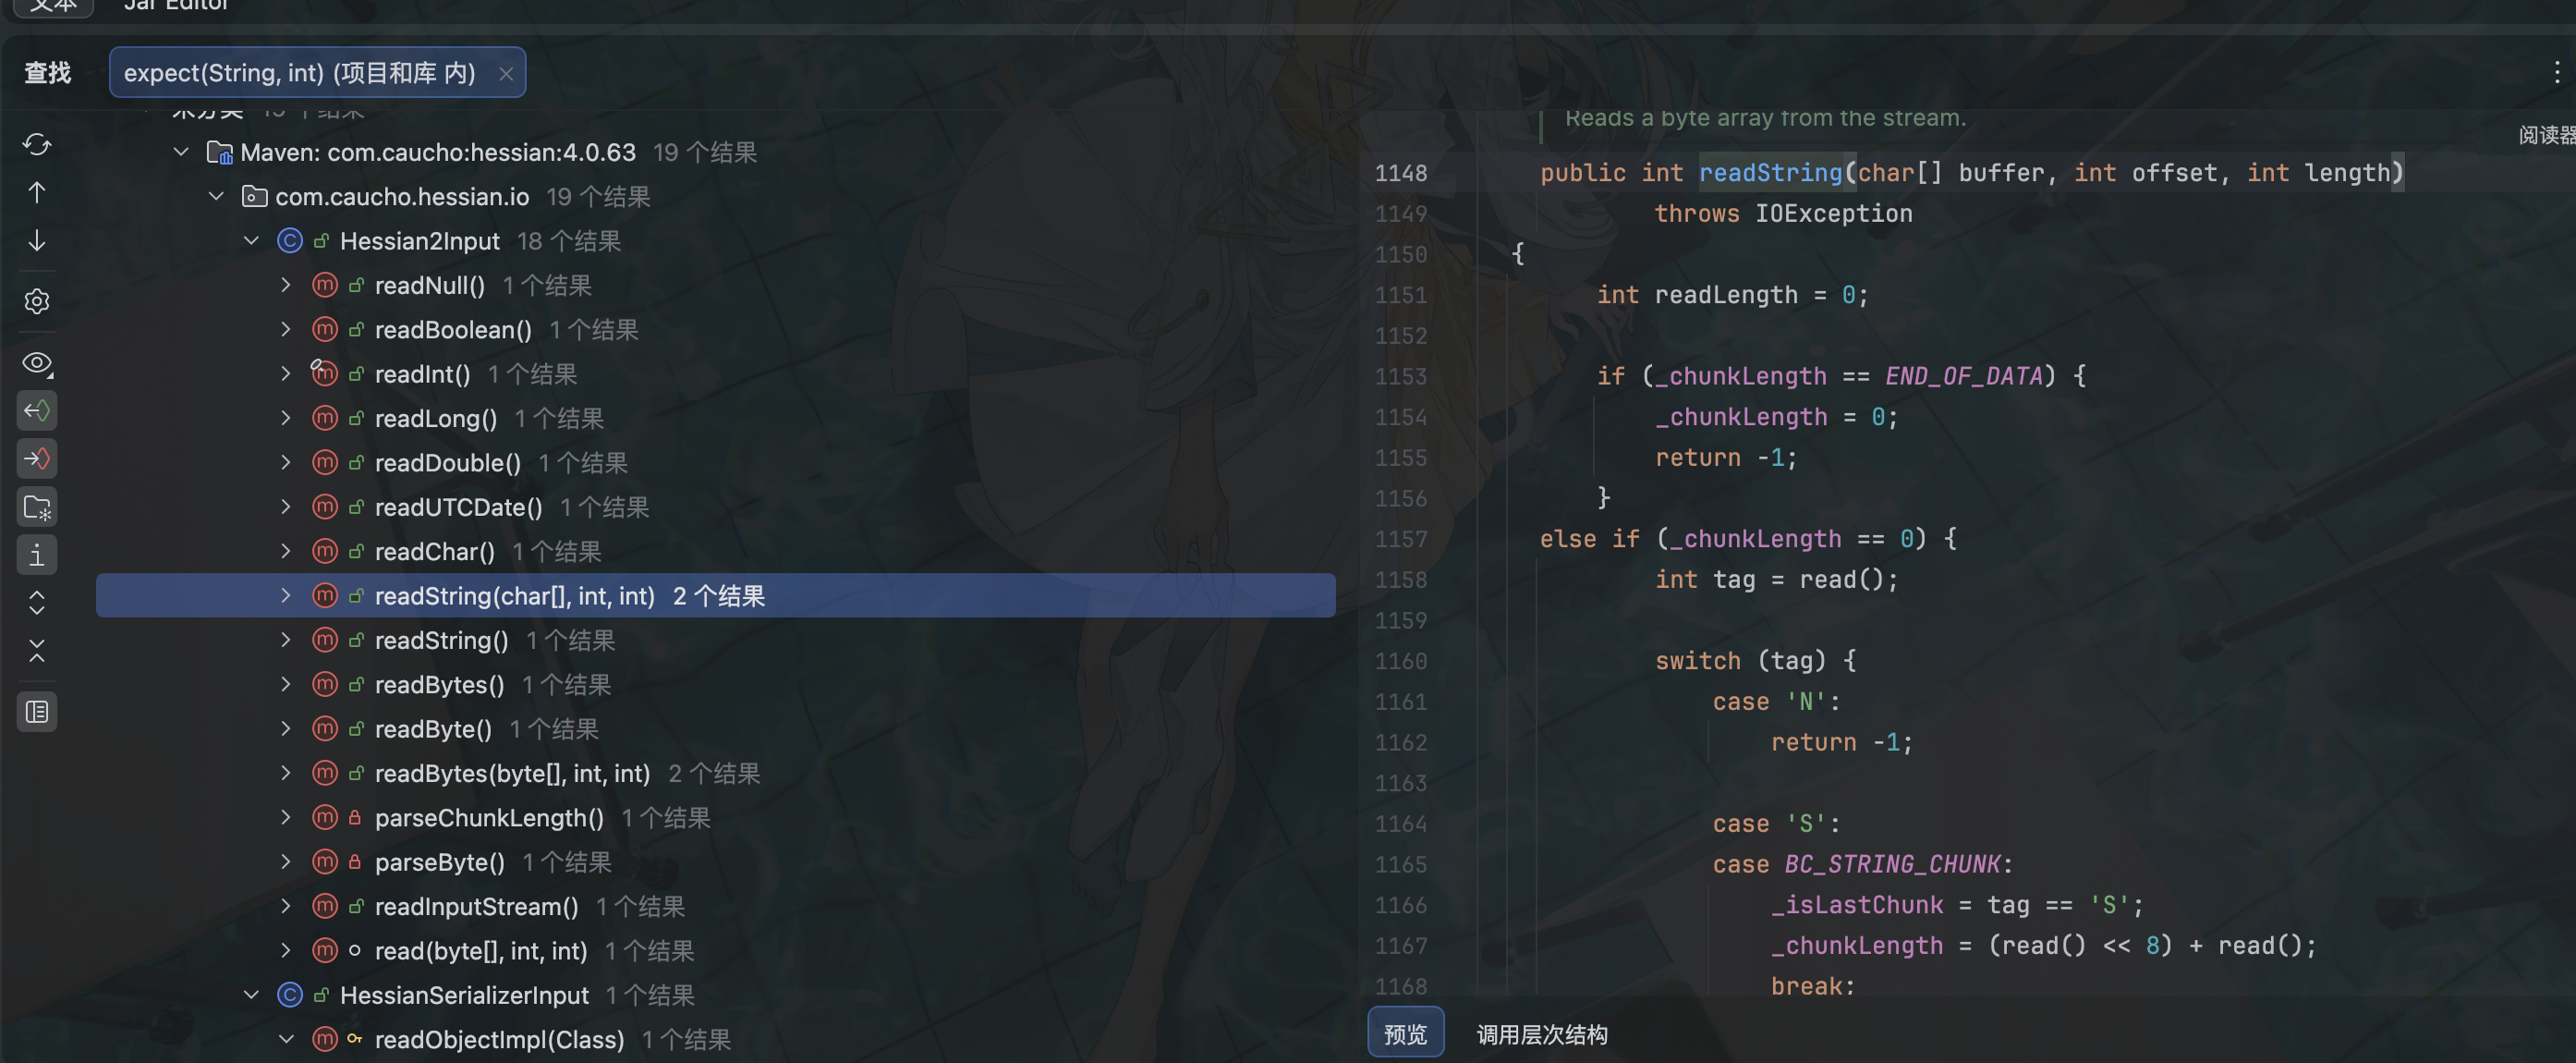The image size is (2576, 1063).
Task: Collapse the Hessian2Input class node
Action: coord(251,241)
